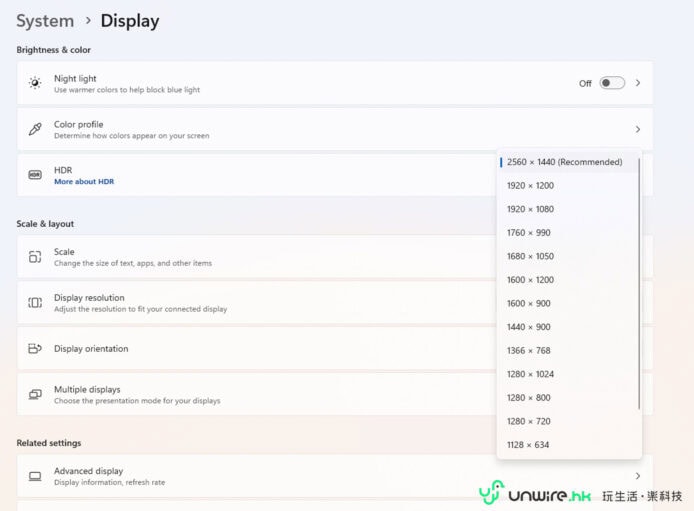694x511 pixels.
Task: Go back to System breadcrumb
Action: 45,21
